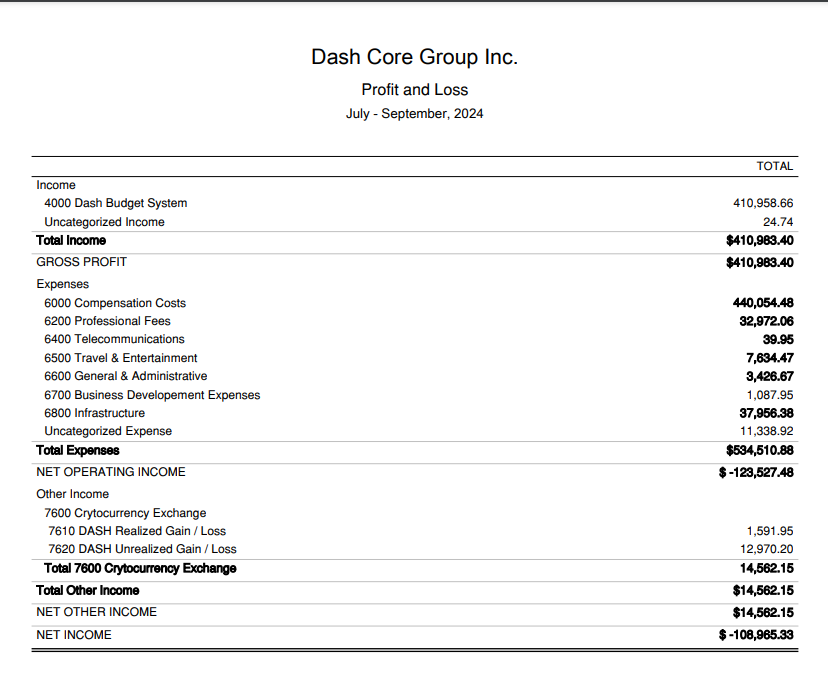Click the 1,087.95 amount
This screenshot has width=828, height=673.
tap(770, 395)
